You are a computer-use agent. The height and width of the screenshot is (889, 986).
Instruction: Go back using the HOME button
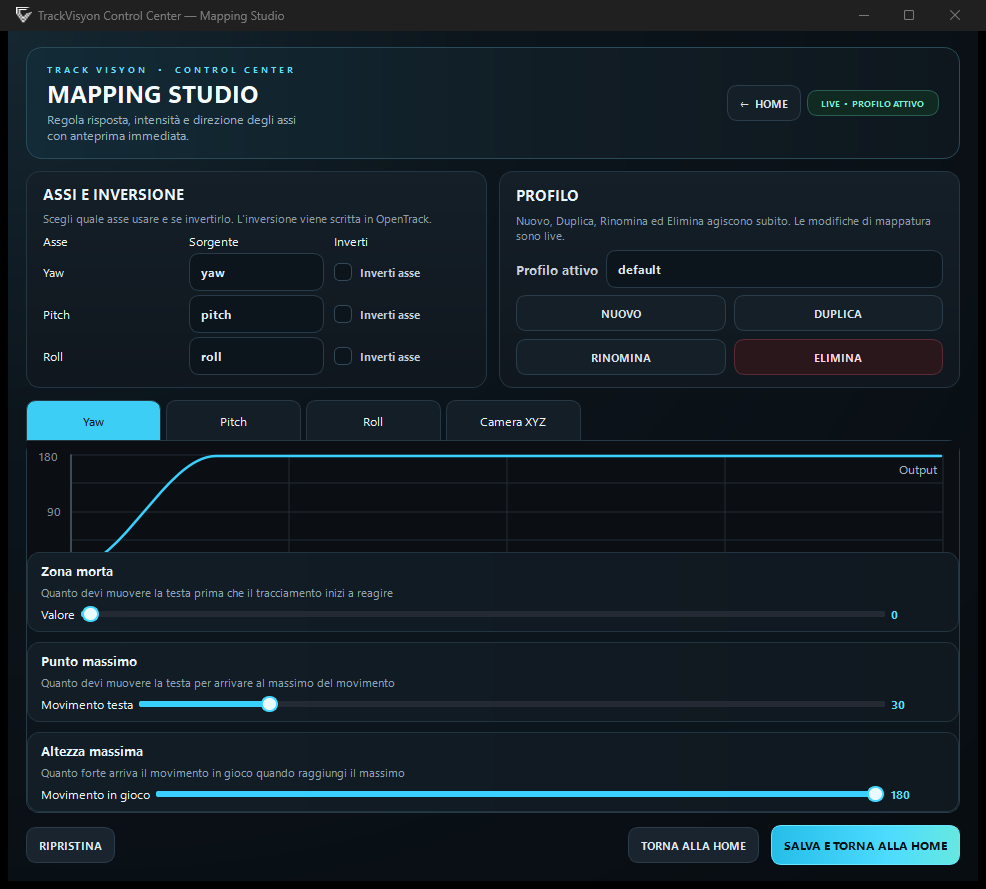(x=763, y=104)
